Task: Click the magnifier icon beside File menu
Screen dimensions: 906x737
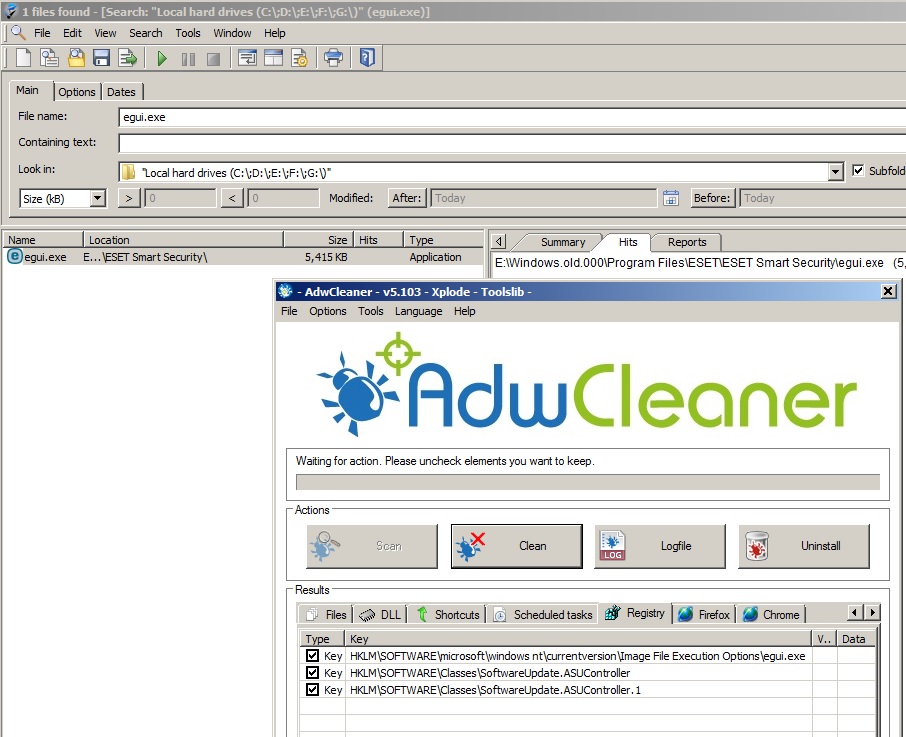Action: click(x=18, y=32)
